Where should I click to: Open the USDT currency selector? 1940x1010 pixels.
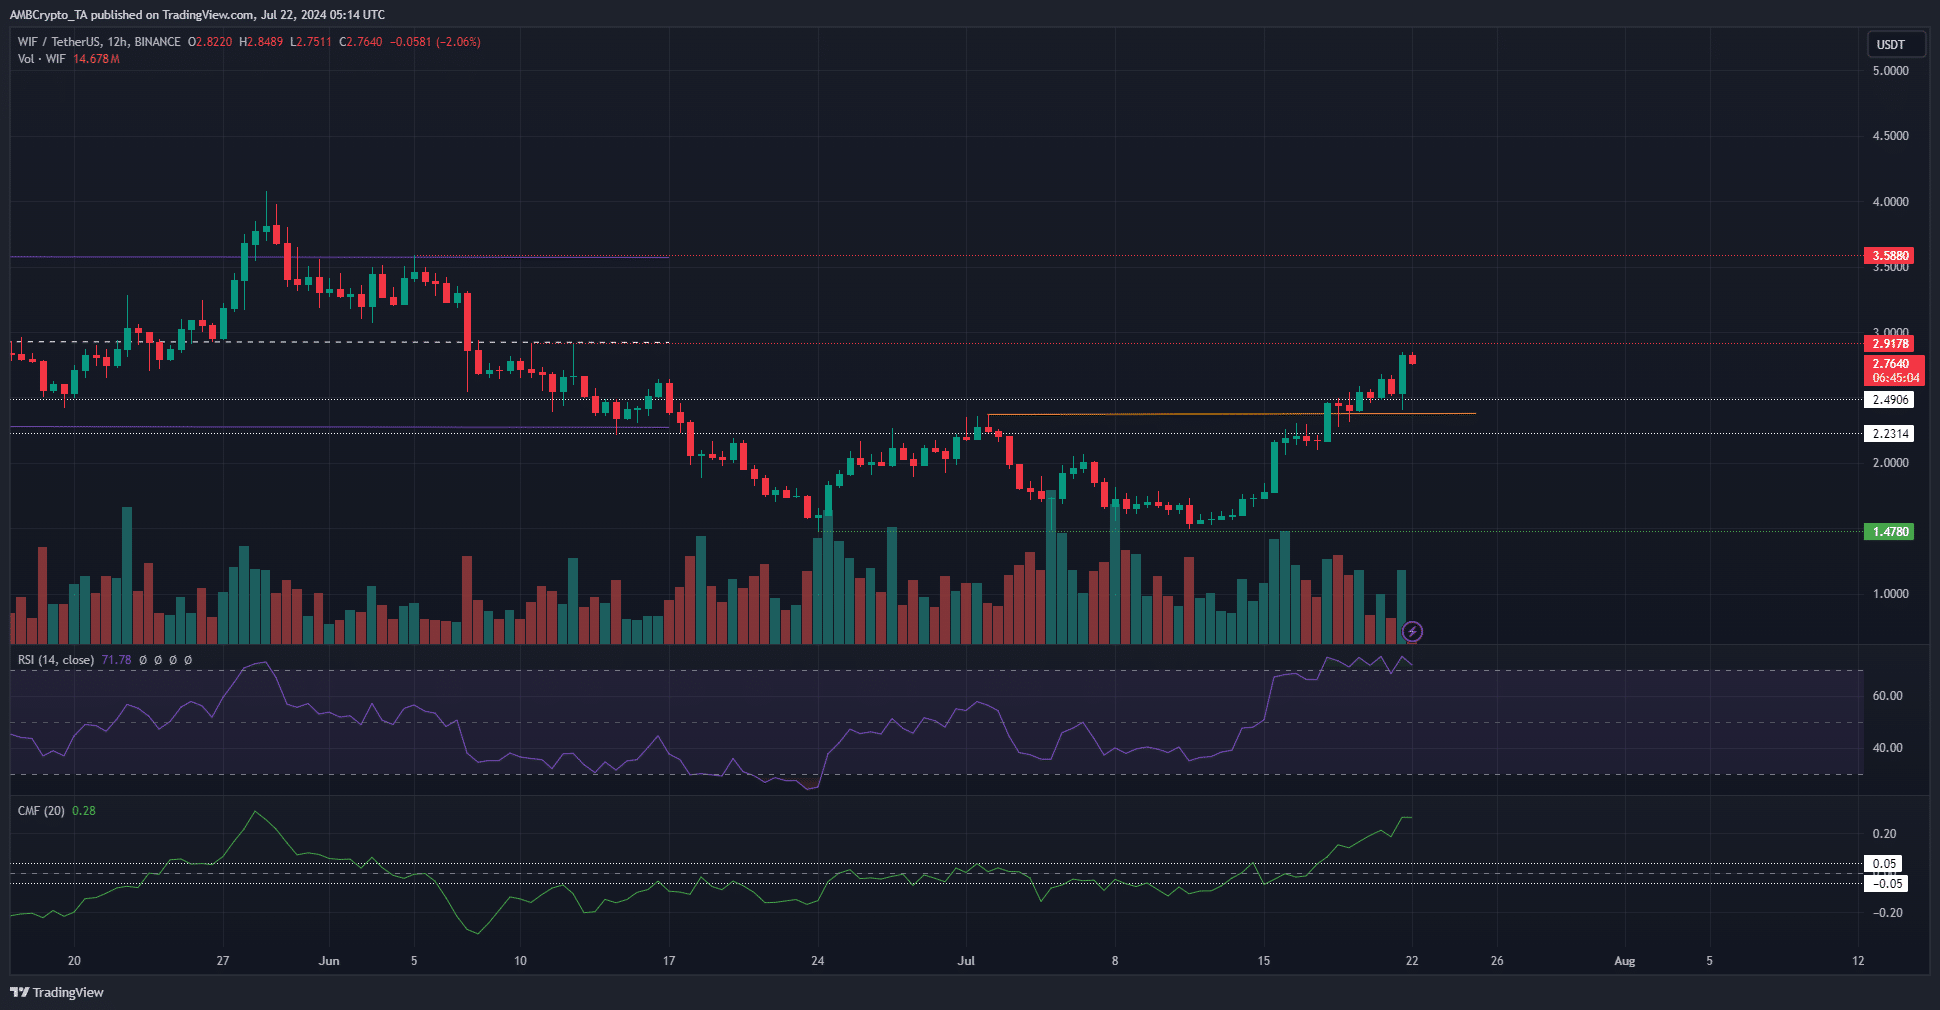coord(1896,44)
